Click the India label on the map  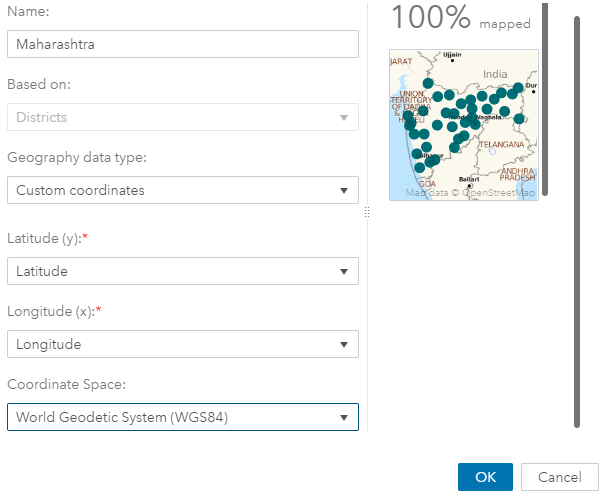[x=495, y=74]
